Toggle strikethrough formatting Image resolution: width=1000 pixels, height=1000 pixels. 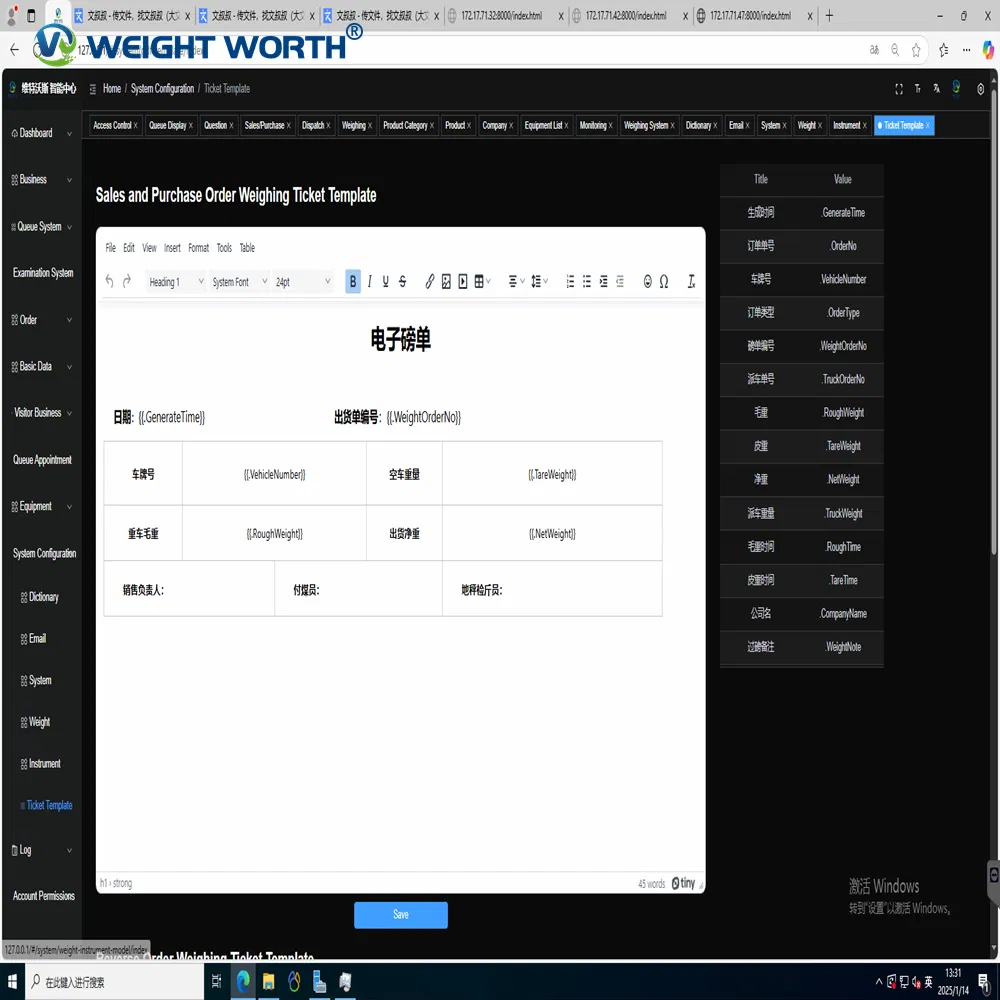click(402, 281)
